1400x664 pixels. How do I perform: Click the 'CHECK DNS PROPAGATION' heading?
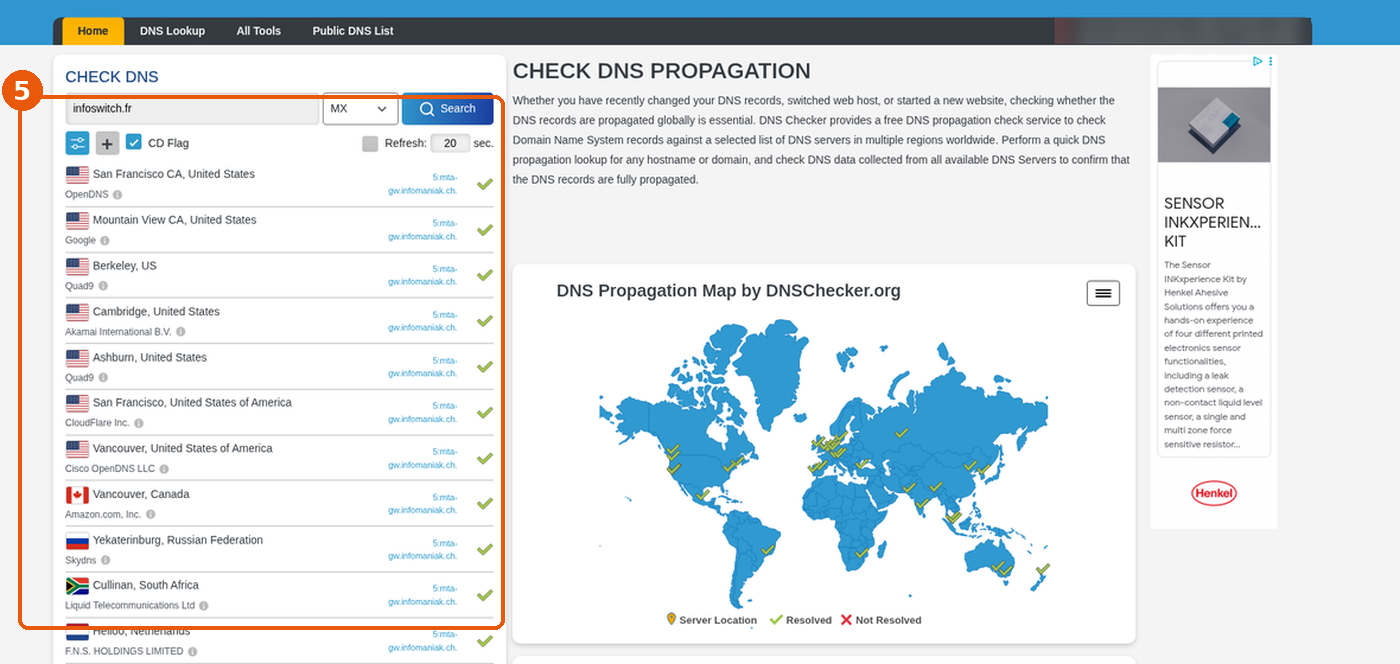662,71
